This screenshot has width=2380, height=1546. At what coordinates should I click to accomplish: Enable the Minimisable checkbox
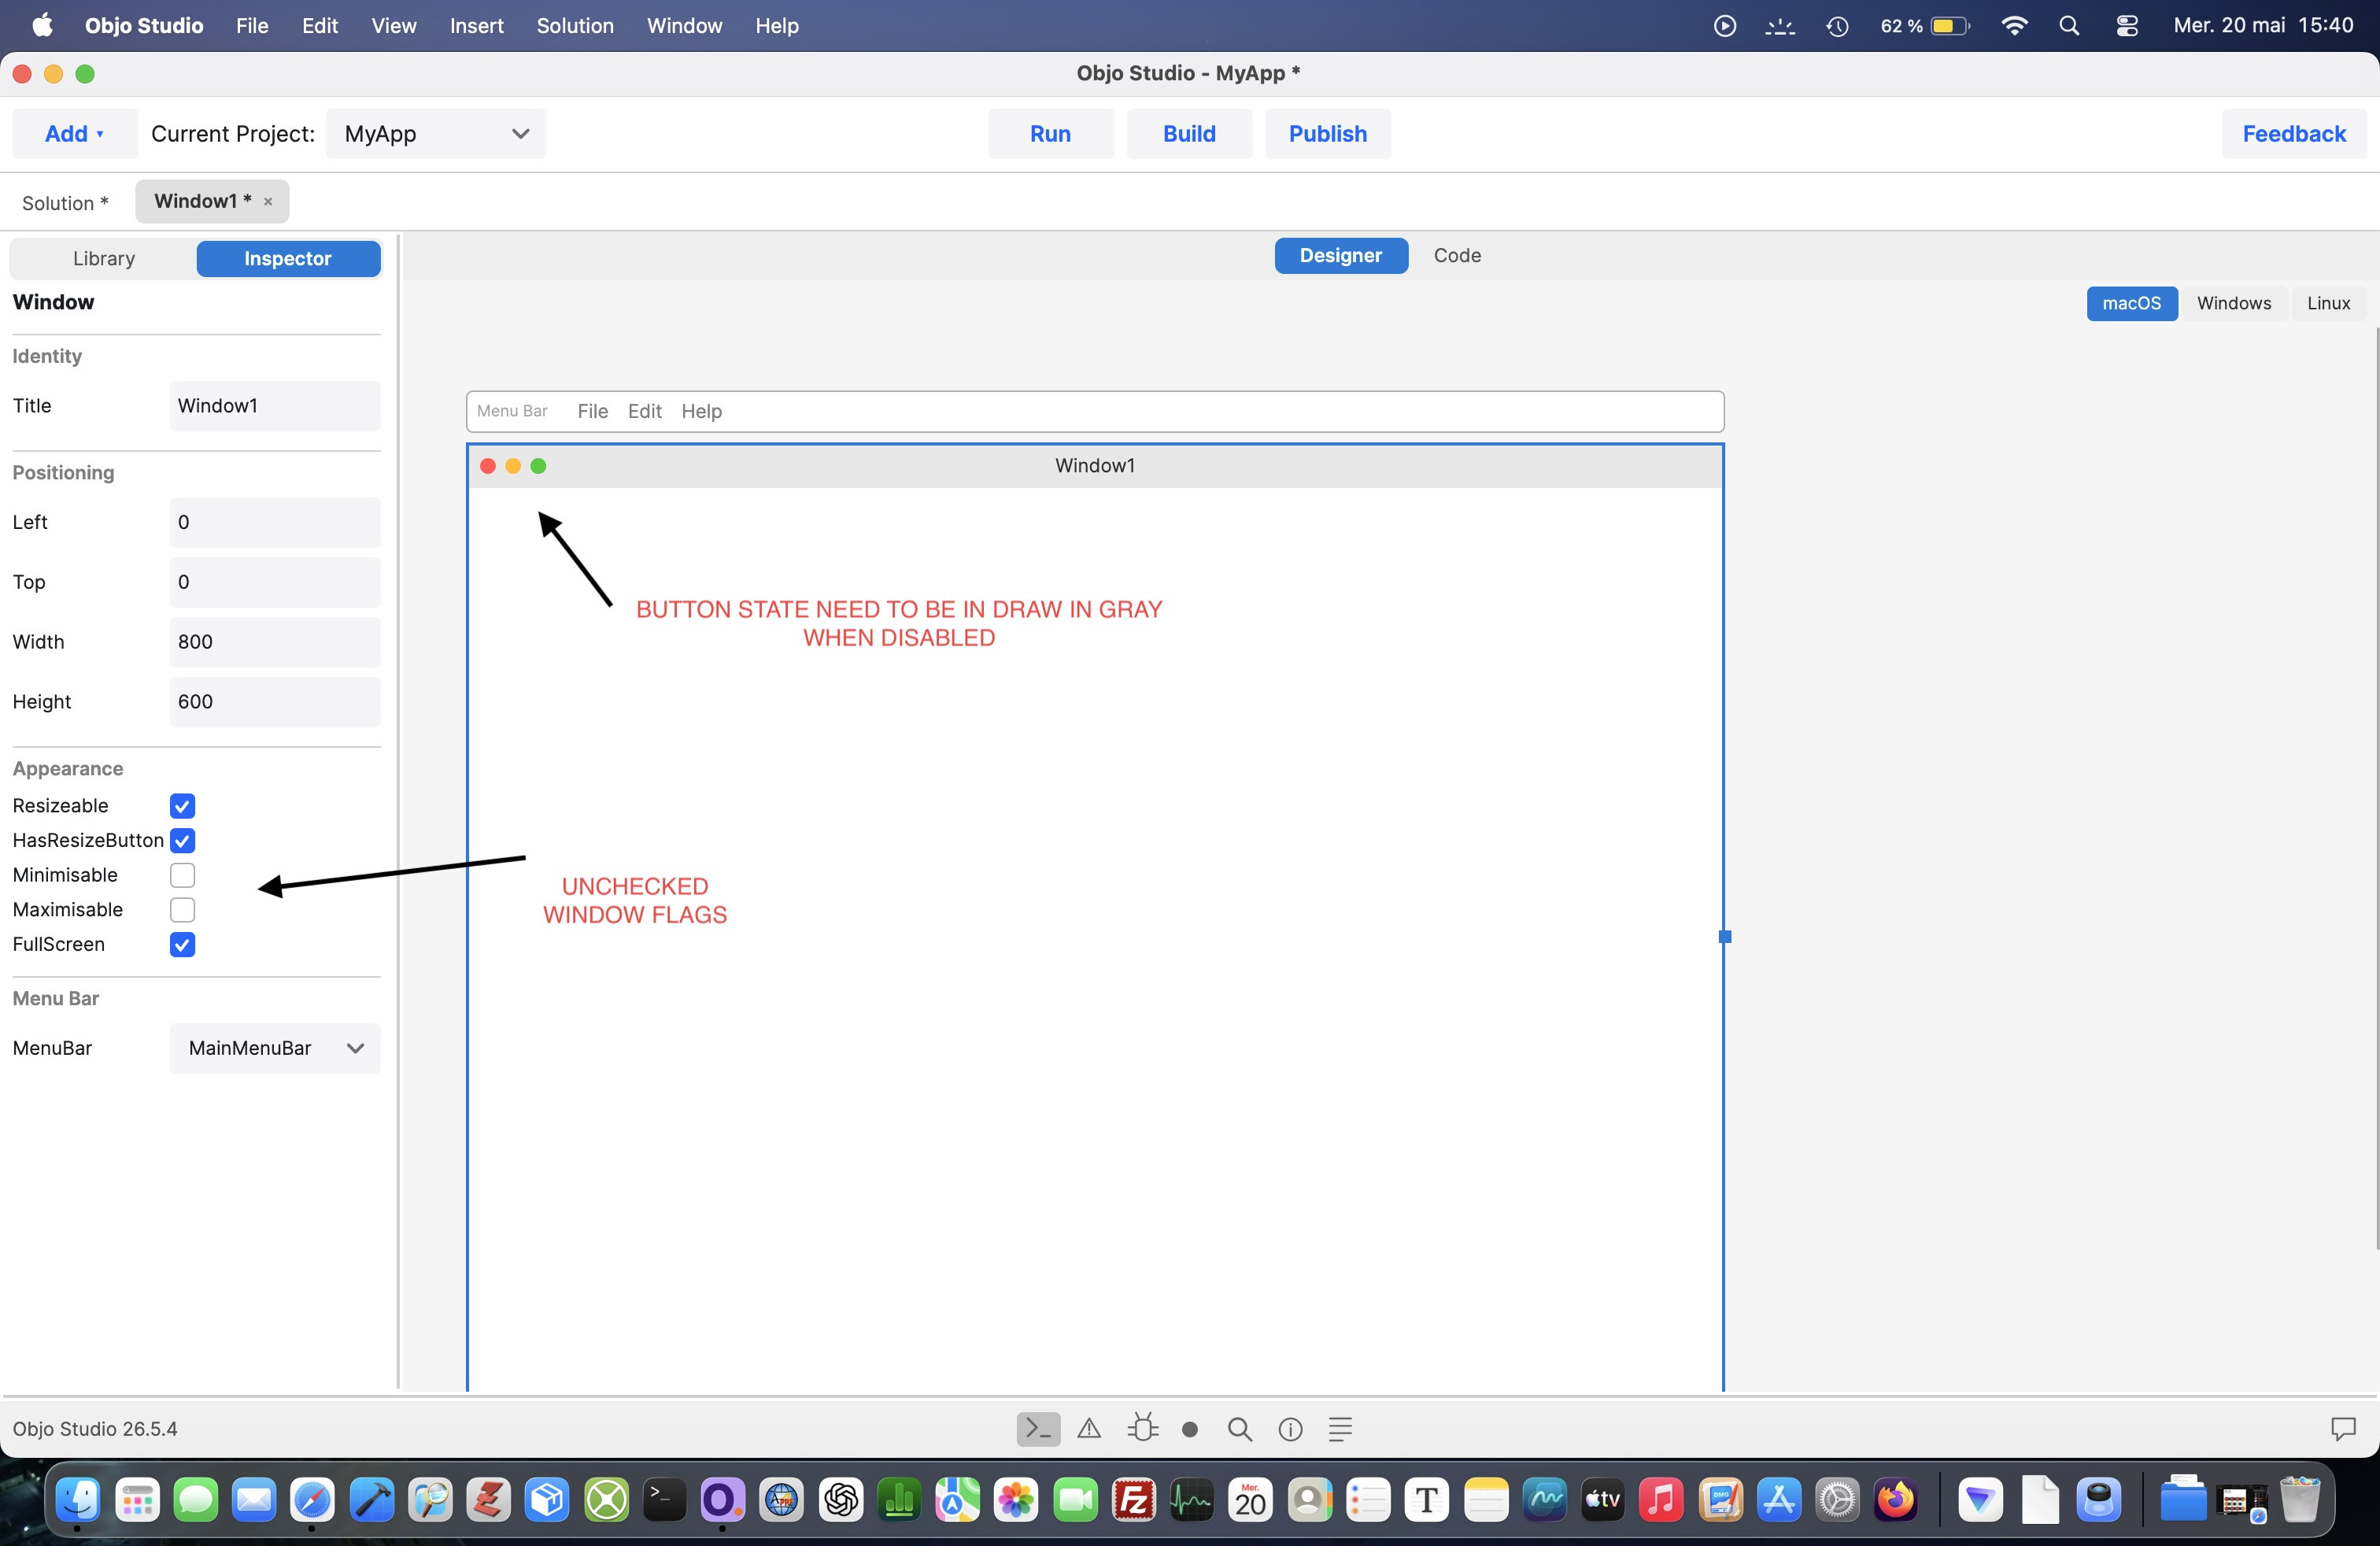tap(182, 875)
